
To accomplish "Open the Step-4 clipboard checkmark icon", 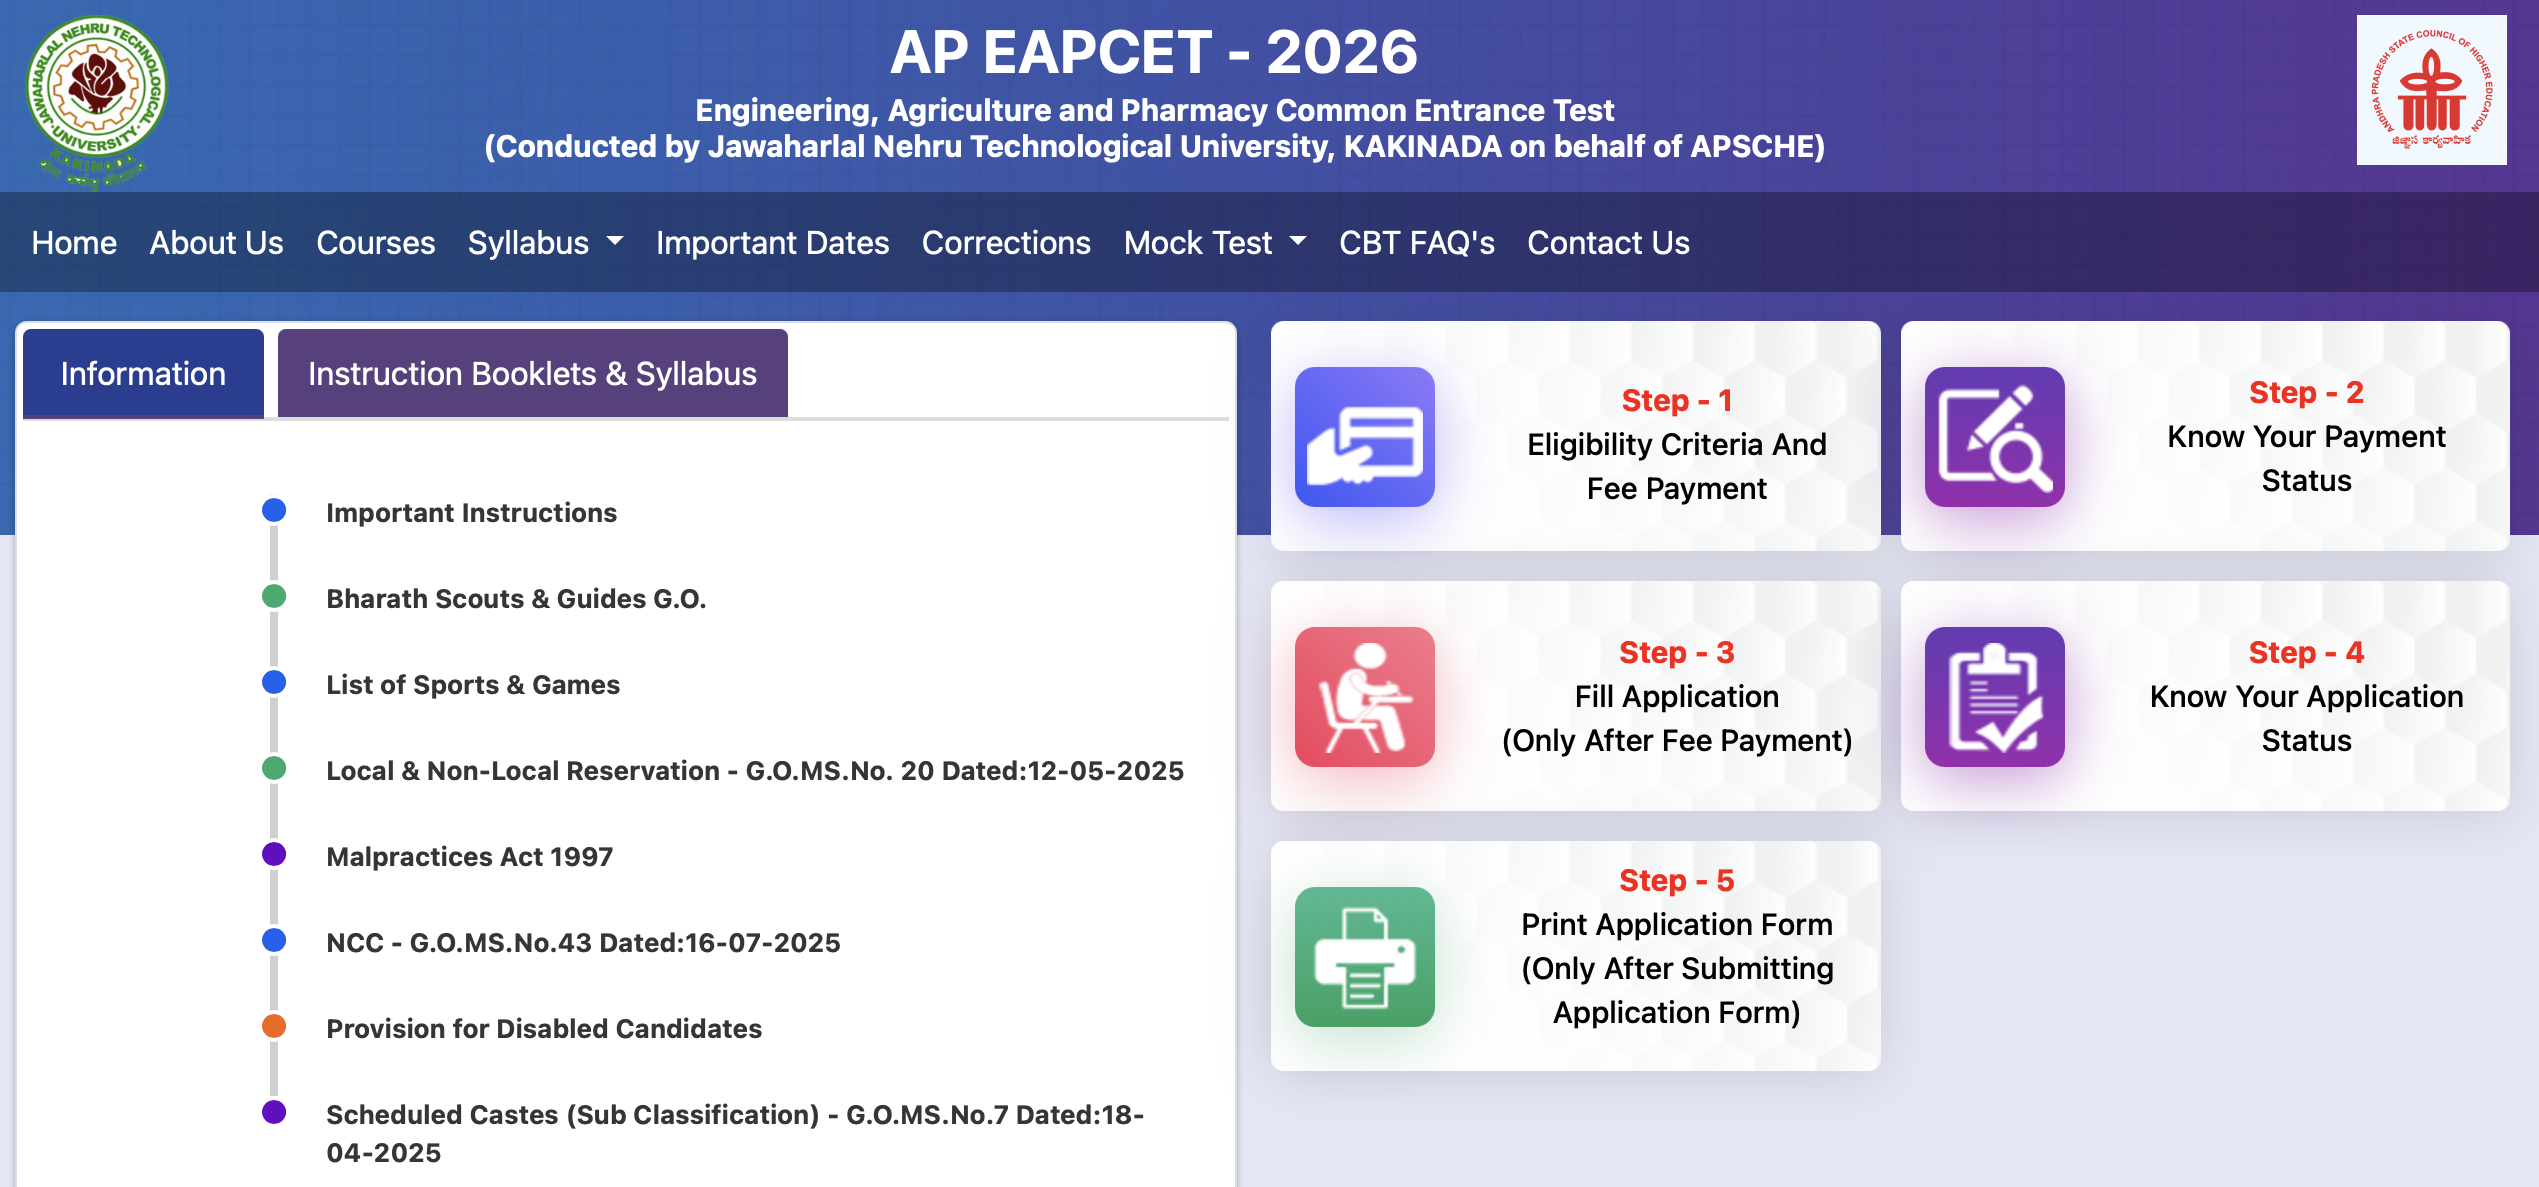I will [x=1995, y=697].
